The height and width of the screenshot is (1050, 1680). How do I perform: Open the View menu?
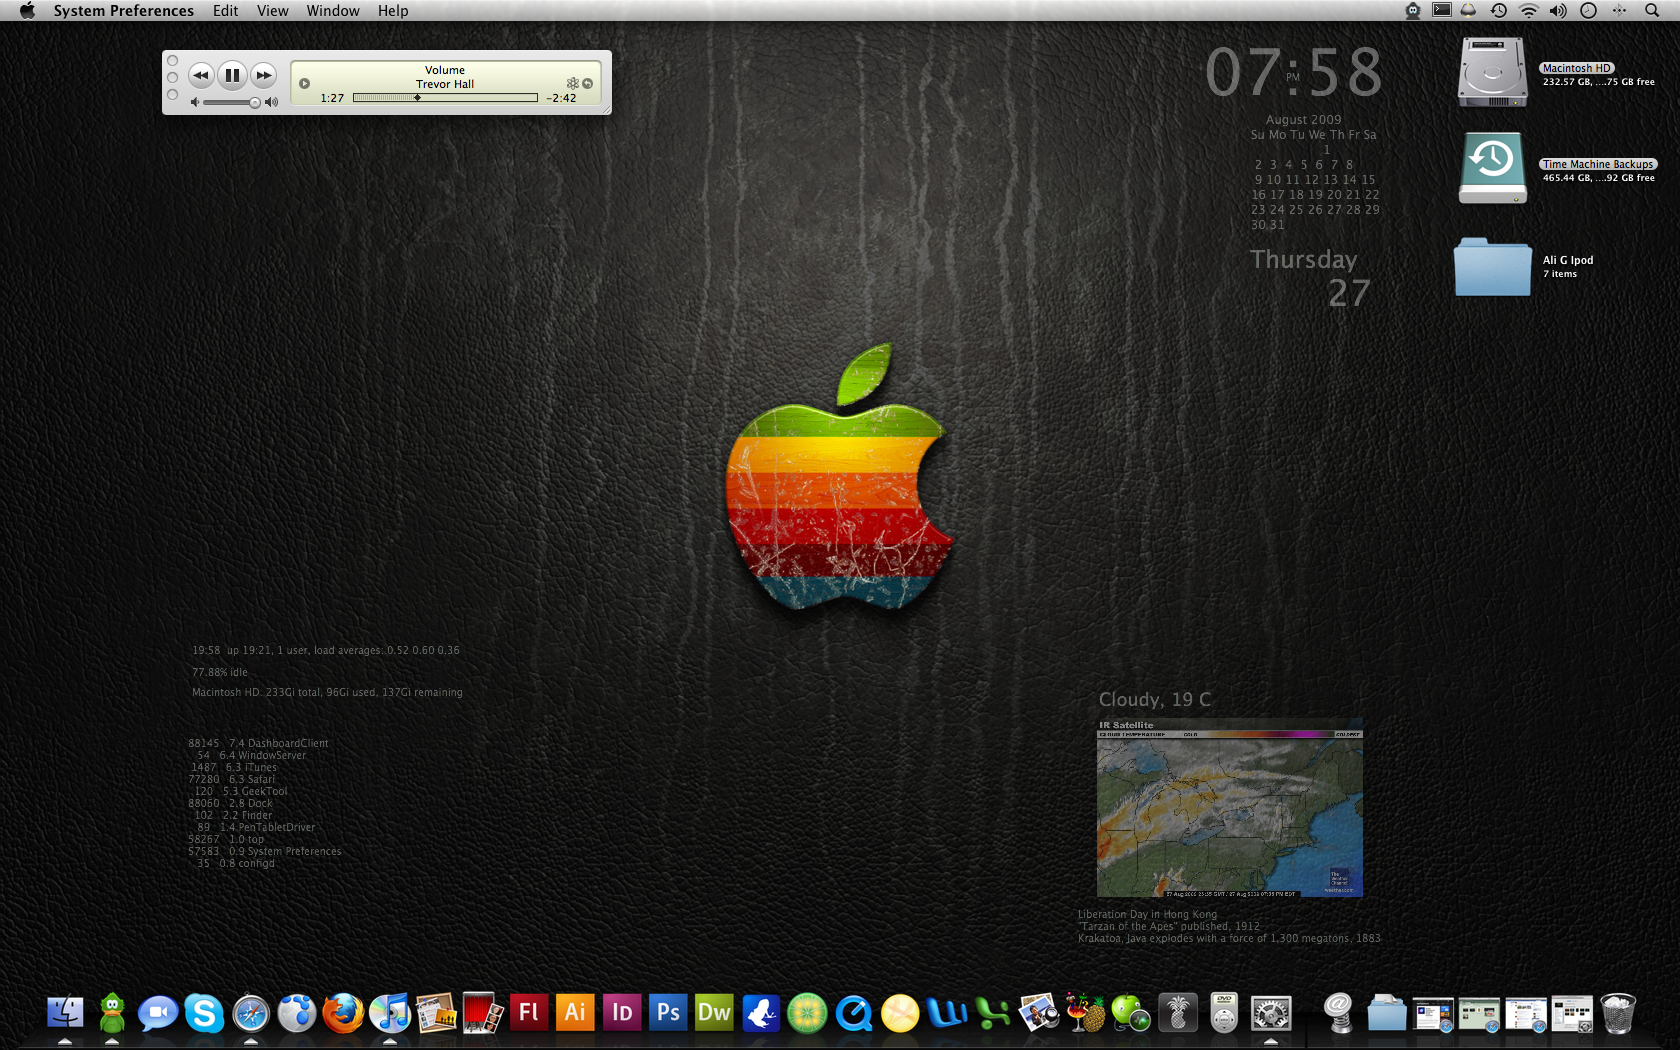click(x=272, y=10)
